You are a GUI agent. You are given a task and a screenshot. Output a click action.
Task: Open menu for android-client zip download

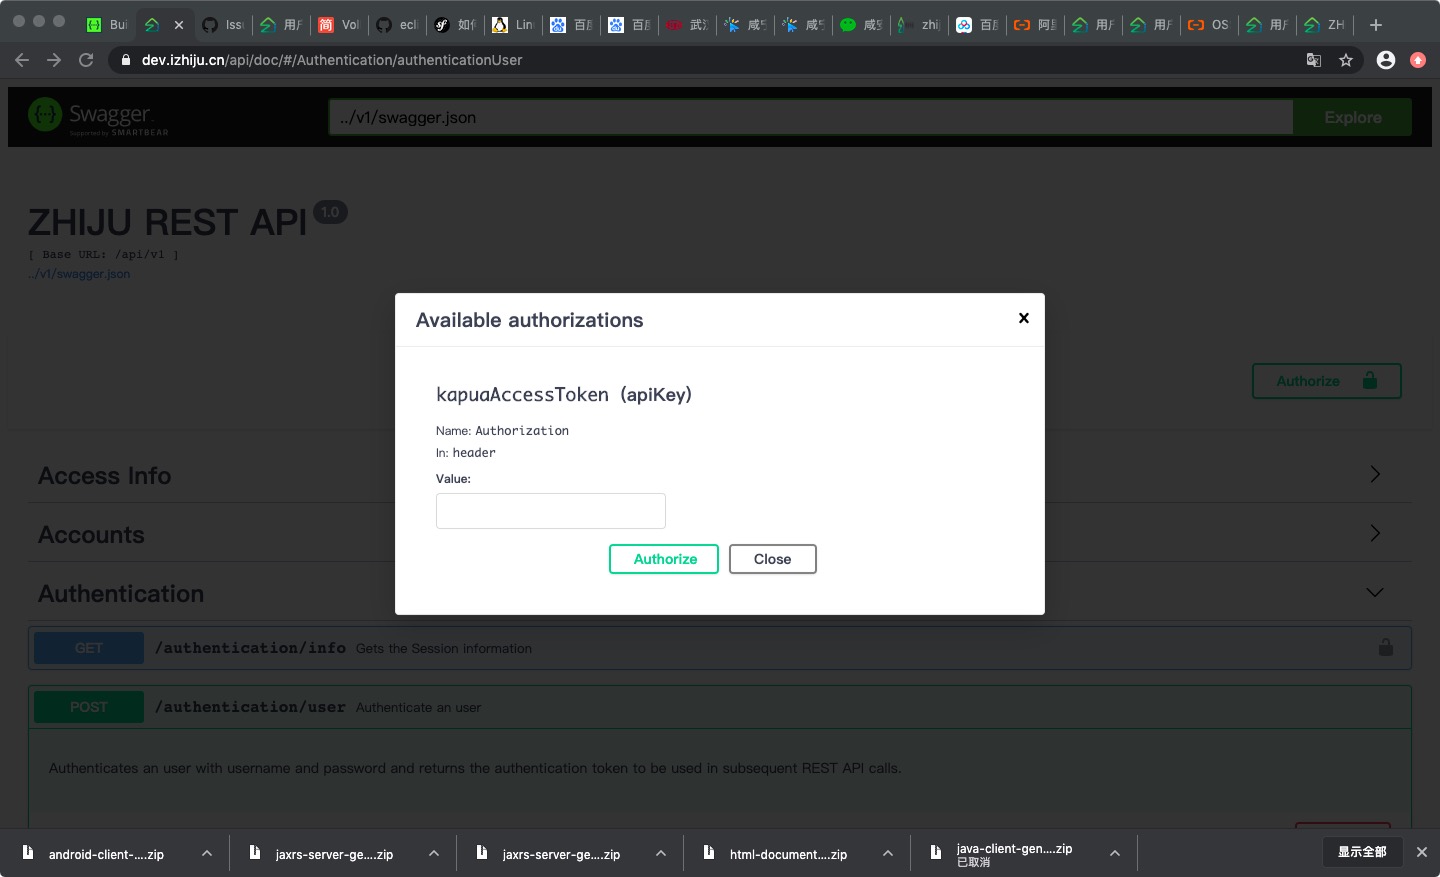[x=207, y=853]
